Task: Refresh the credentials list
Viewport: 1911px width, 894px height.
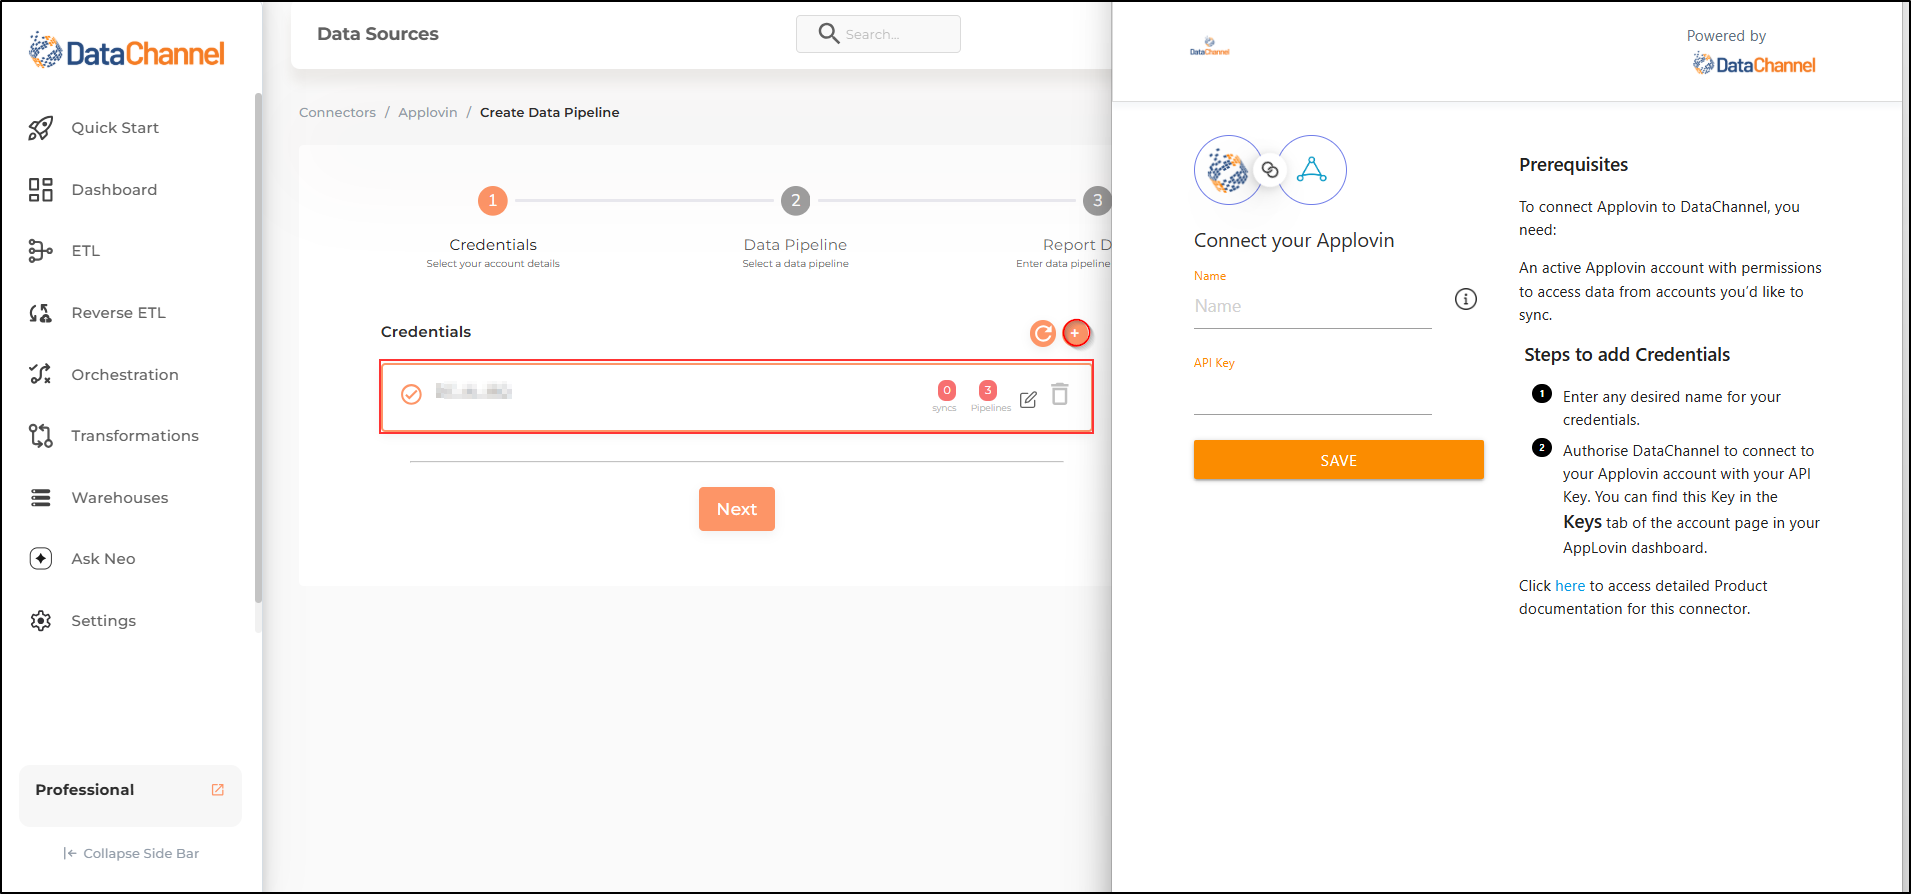Action: (1043, 333)
